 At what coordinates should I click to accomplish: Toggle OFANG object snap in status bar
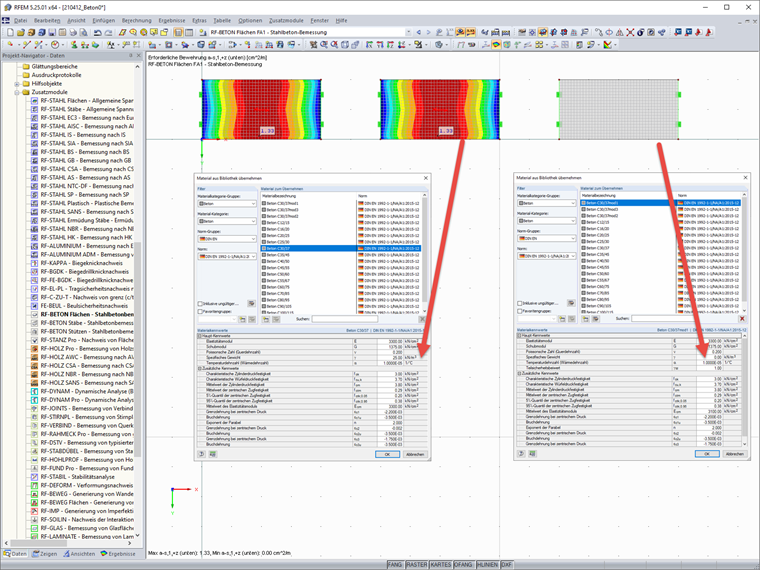tap(463, 565)
